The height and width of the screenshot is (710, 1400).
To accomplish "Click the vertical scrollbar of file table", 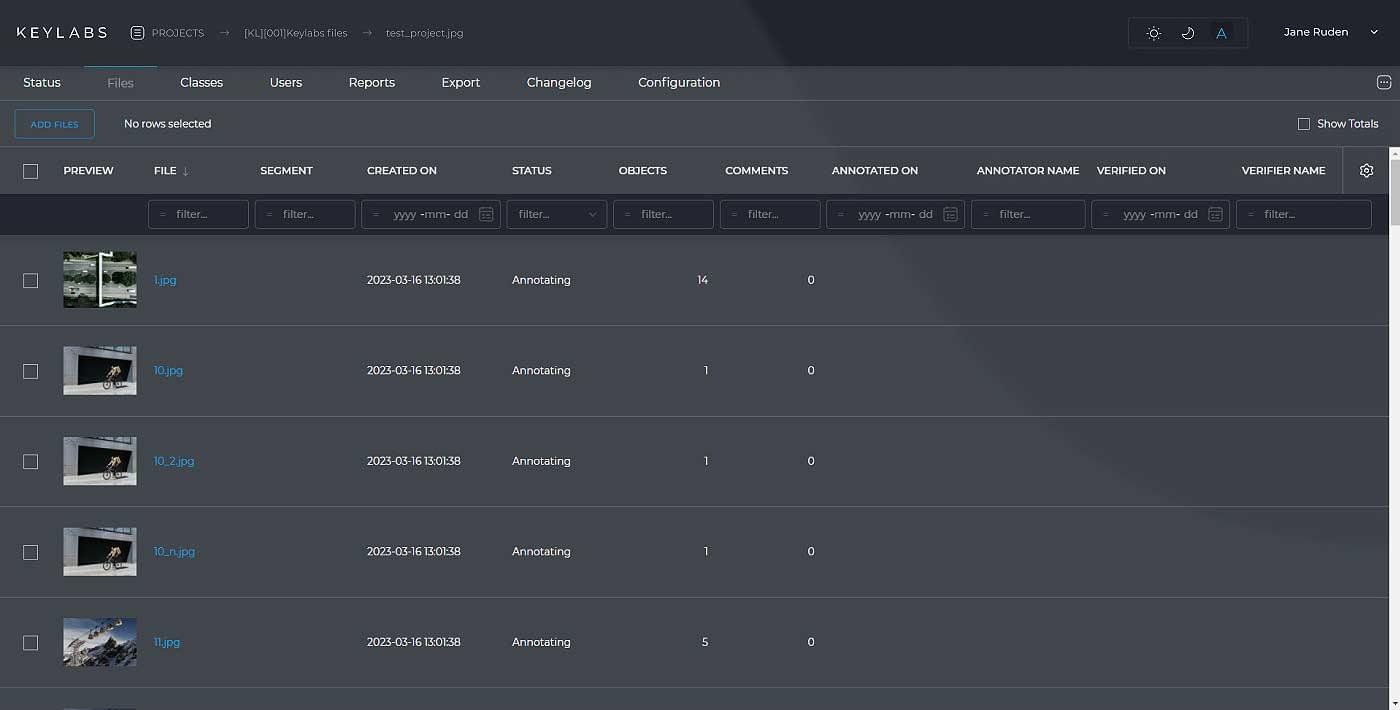I will tap(1395, 193).
